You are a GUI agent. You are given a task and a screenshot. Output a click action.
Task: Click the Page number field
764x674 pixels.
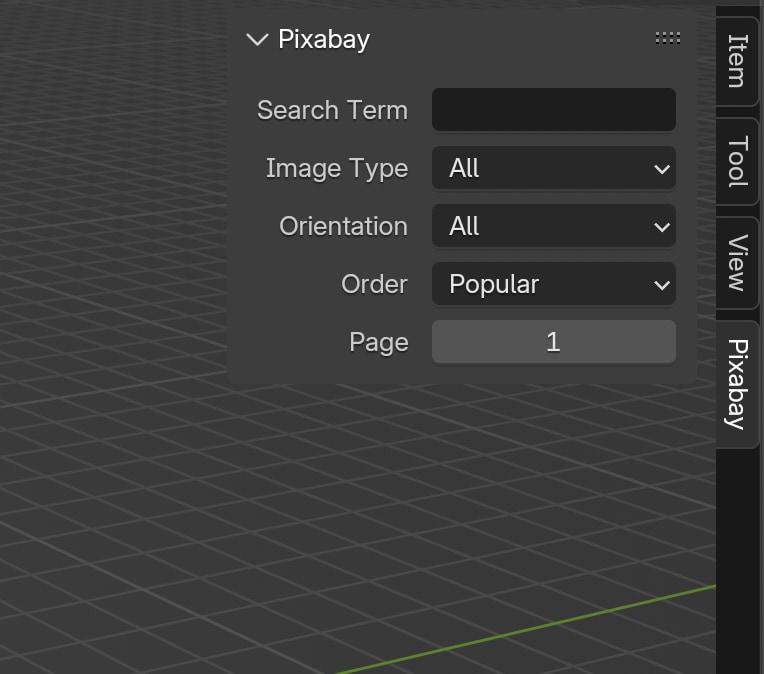point(554,342)
